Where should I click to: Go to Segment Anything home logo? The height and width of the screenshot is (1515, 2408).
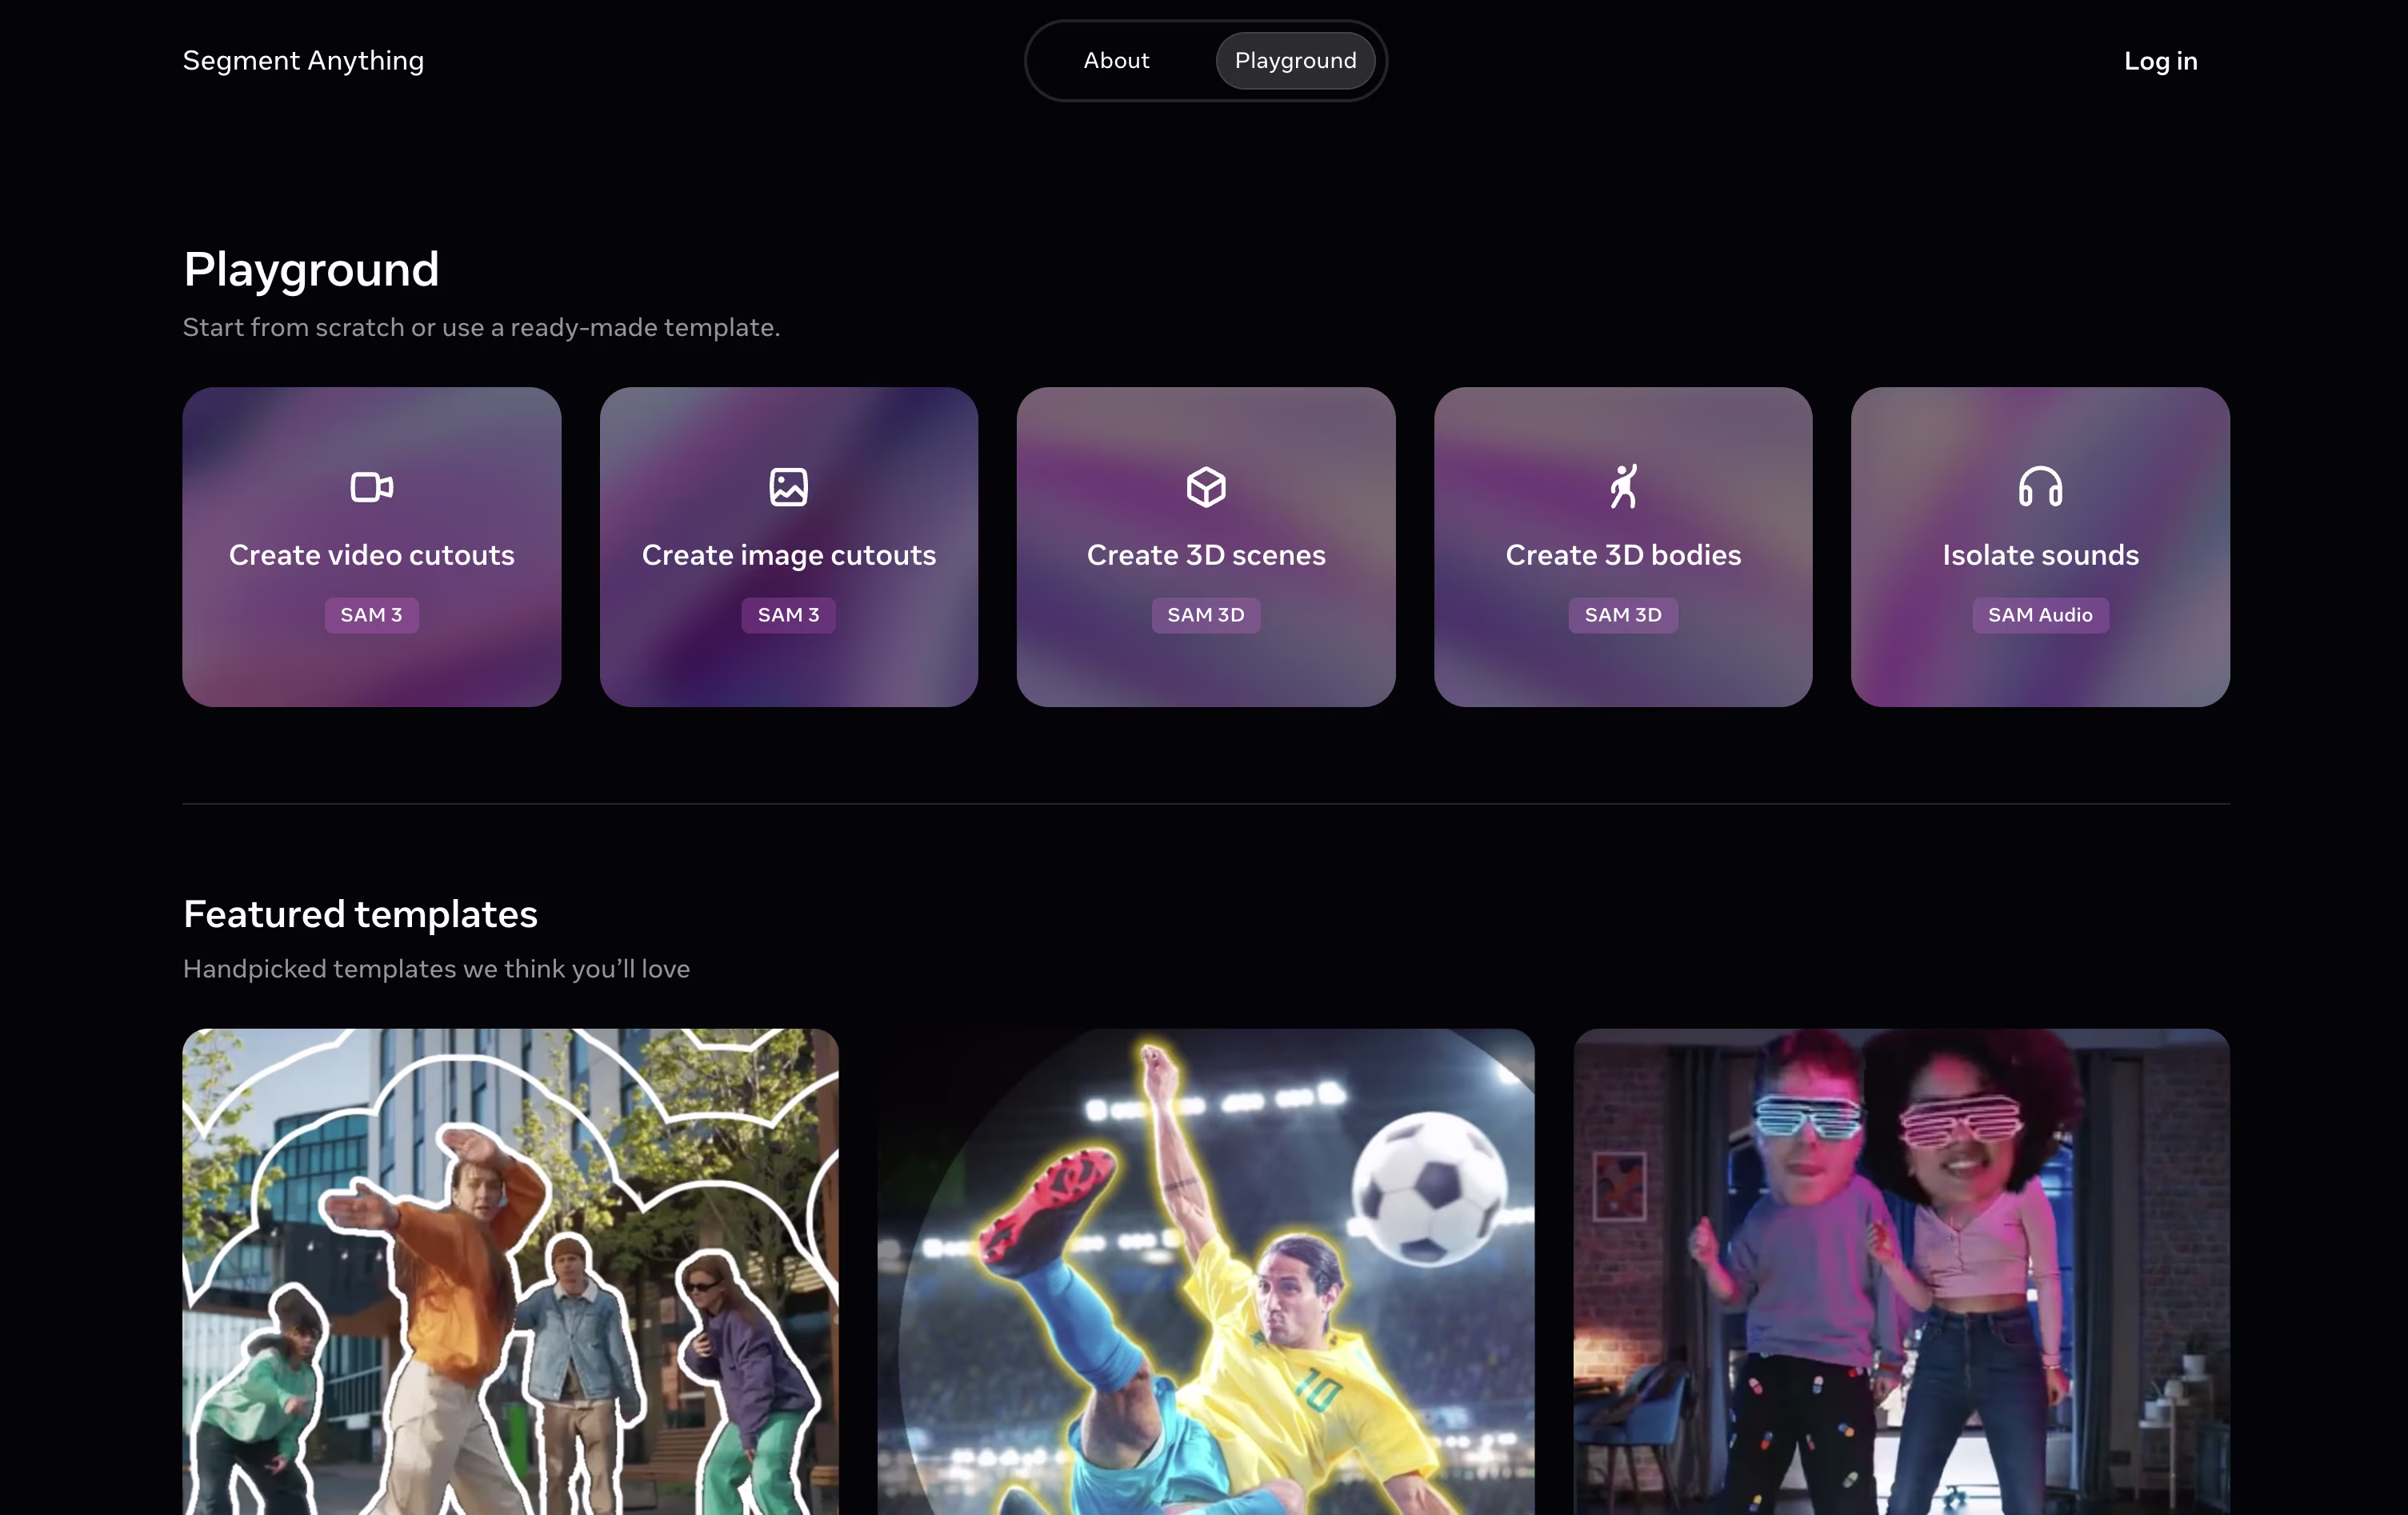303,61
